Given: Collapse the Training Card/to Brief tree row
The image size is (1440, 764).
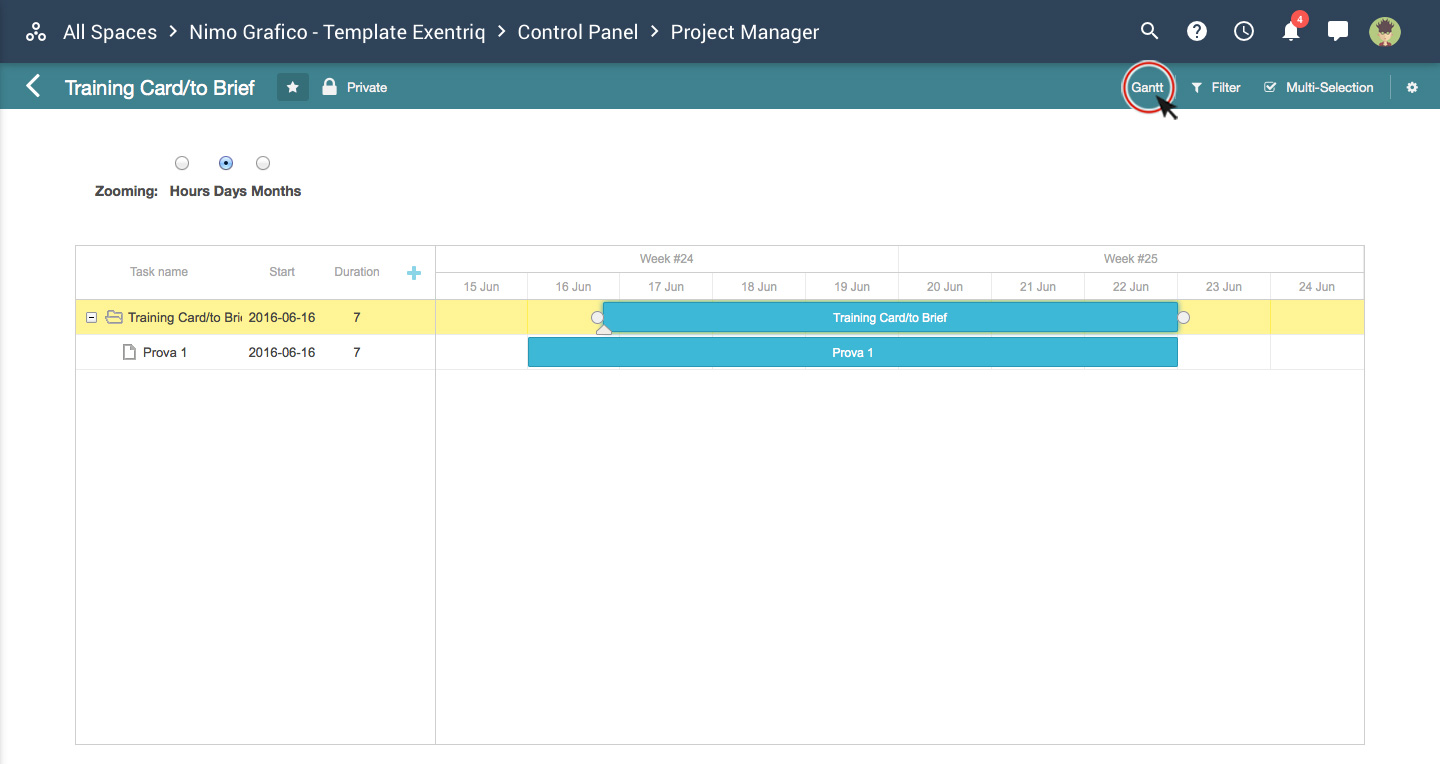Looking at the screenshot, I should [91, 318].
